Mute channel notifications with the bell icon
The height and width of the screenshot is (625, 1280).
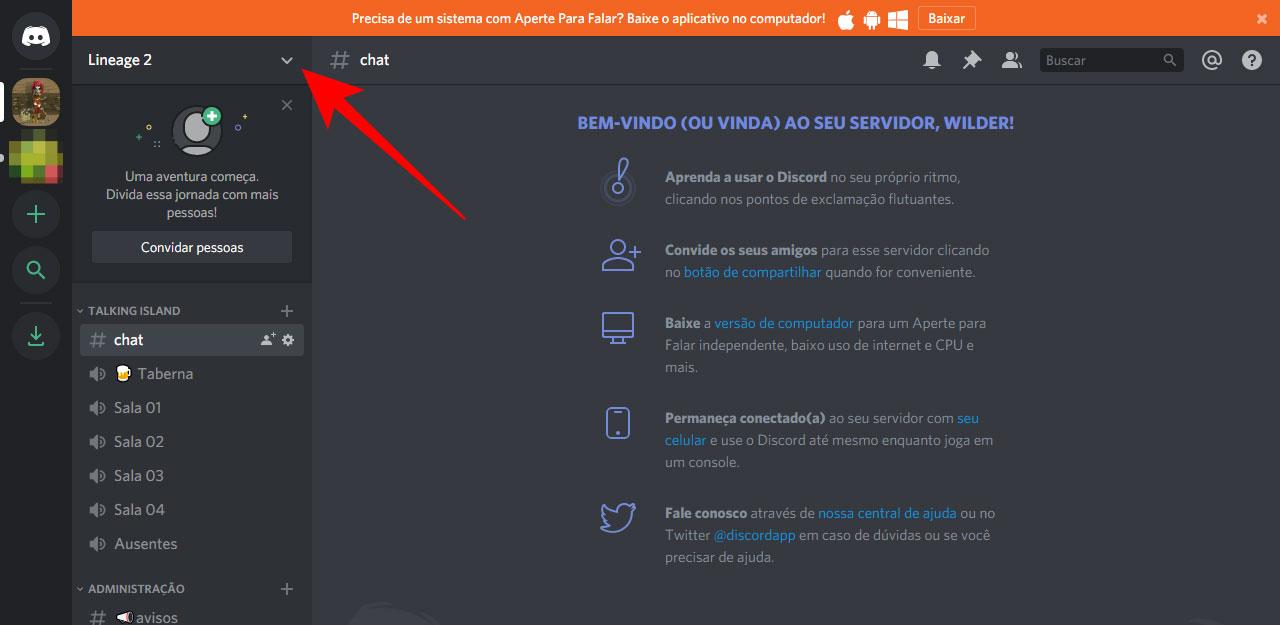click(931, 59)
